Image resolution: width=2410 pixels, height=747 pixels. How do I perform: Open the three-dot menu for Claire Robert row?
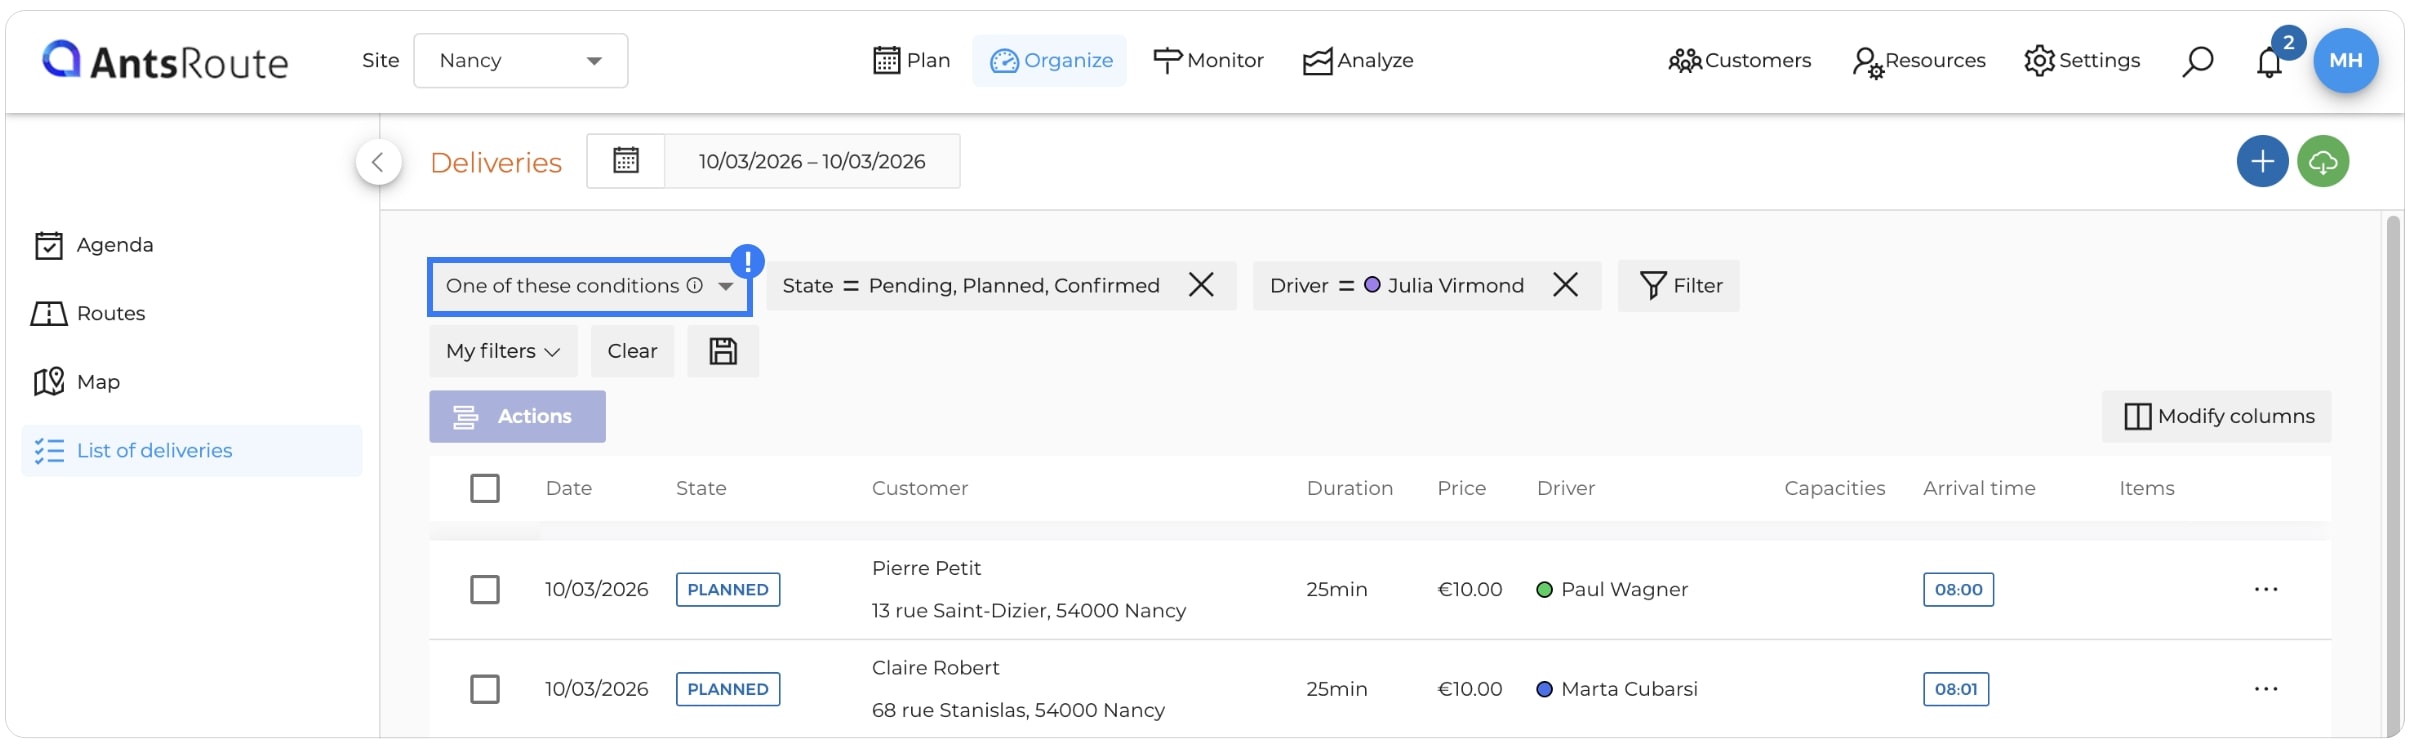(x=2266, y=689)
